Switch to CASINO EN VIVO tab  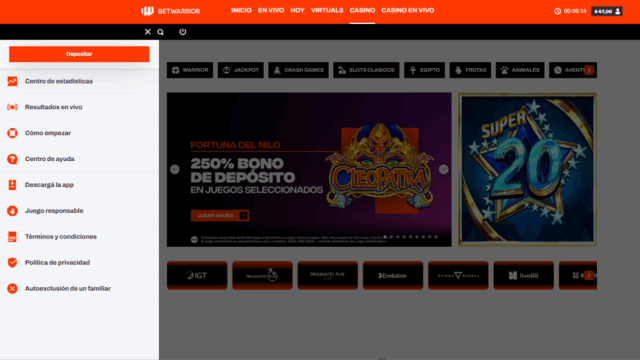407,11
